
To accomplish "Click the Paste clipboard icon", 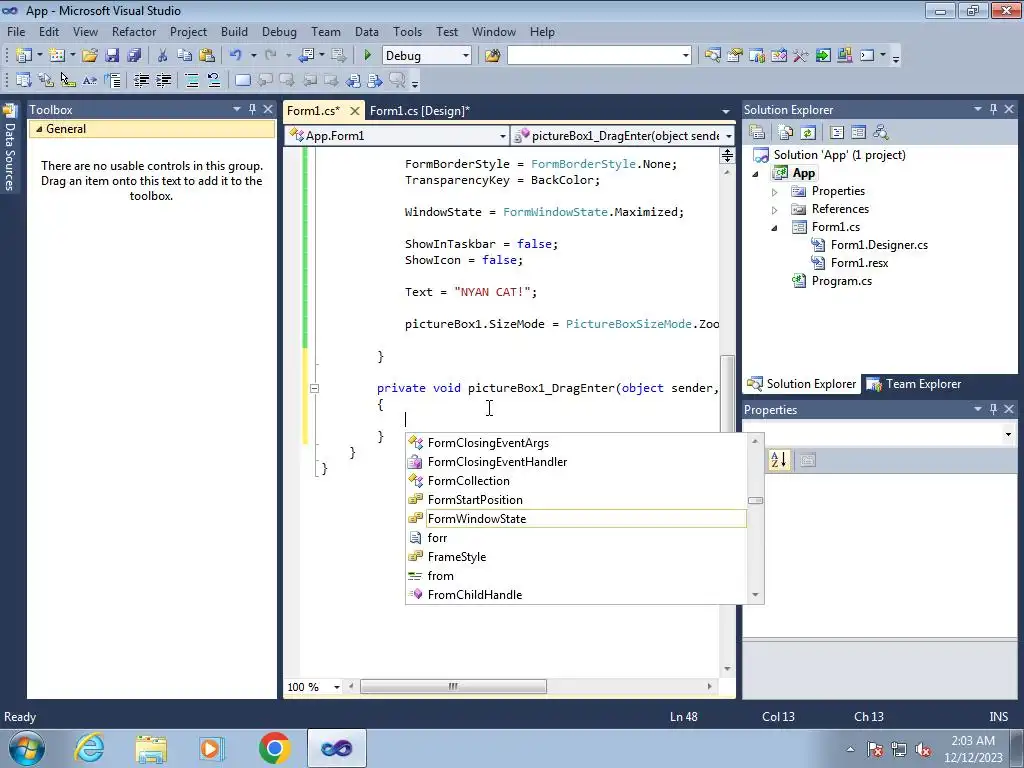I will tap(207, 56).
